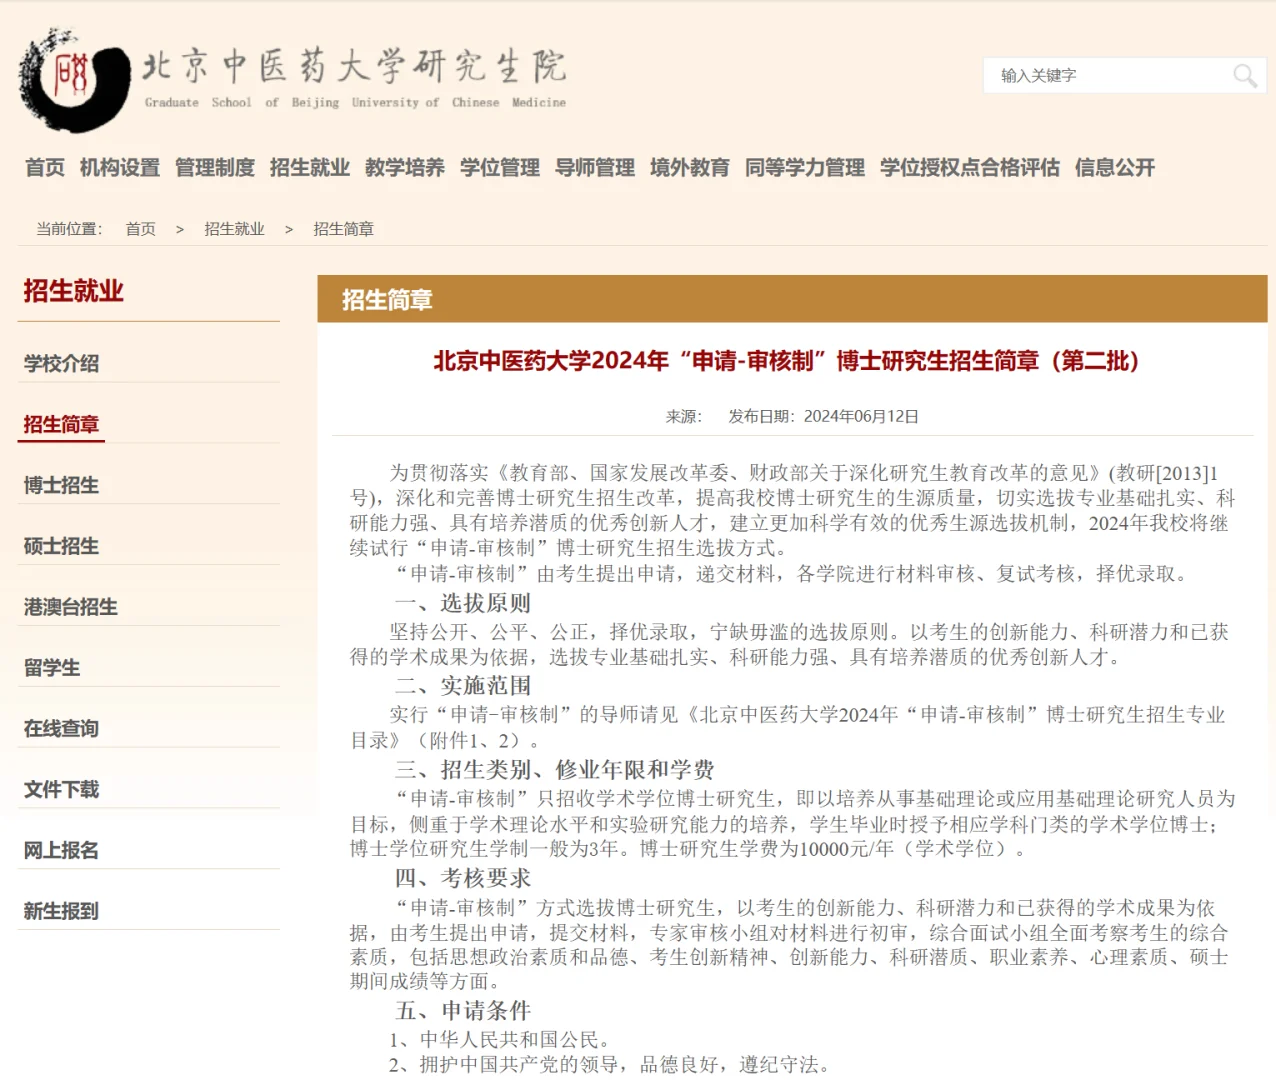This screenshot has width=1276, height=1080.
Task: Click the heading 二、实施范围
Action: 462,686
